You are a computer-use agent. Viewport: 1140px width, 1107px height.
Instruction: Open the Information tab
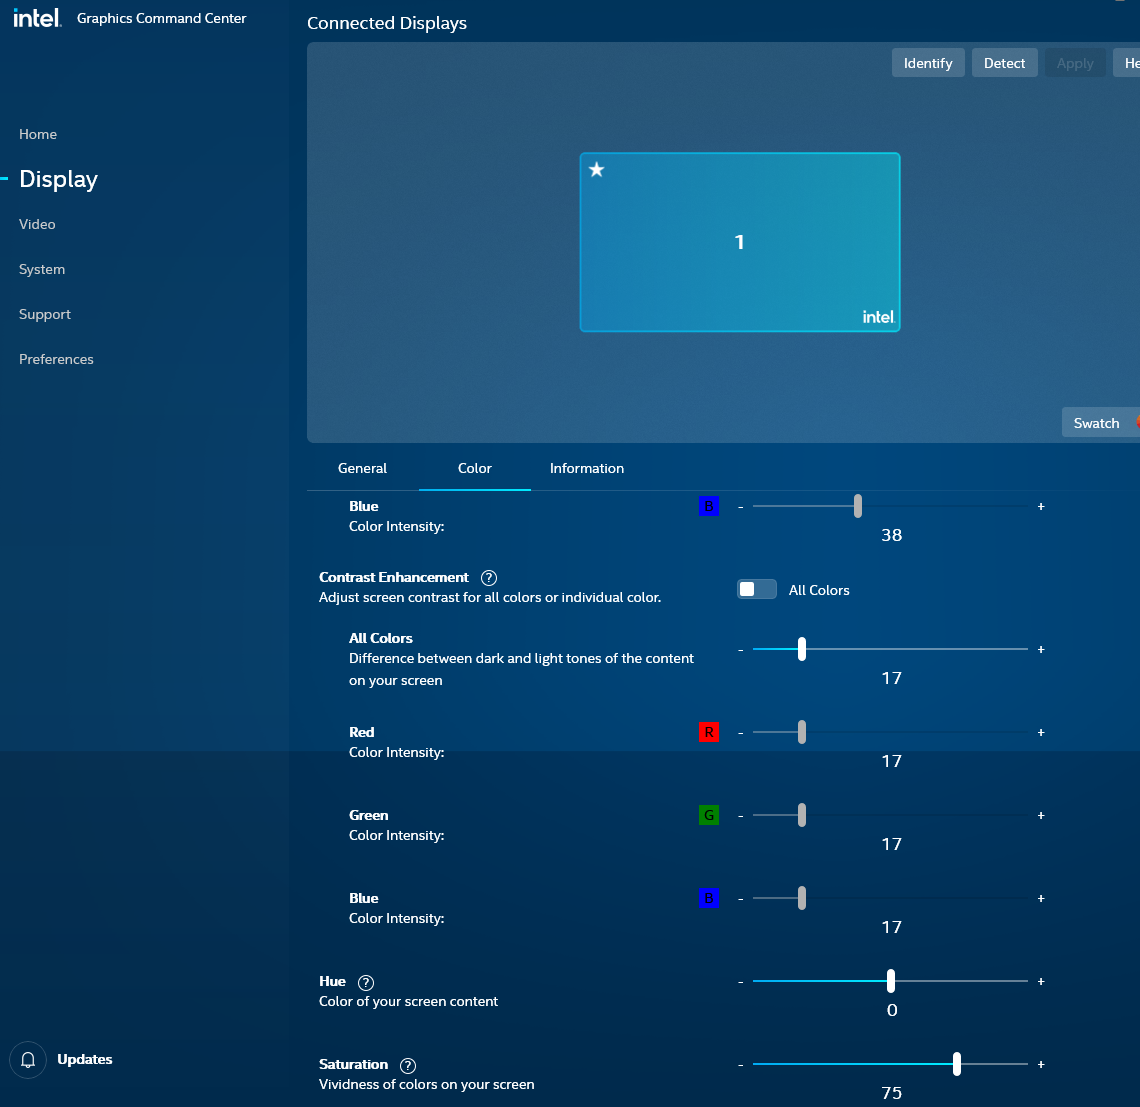pyautogui.click(x=587, y=468)
